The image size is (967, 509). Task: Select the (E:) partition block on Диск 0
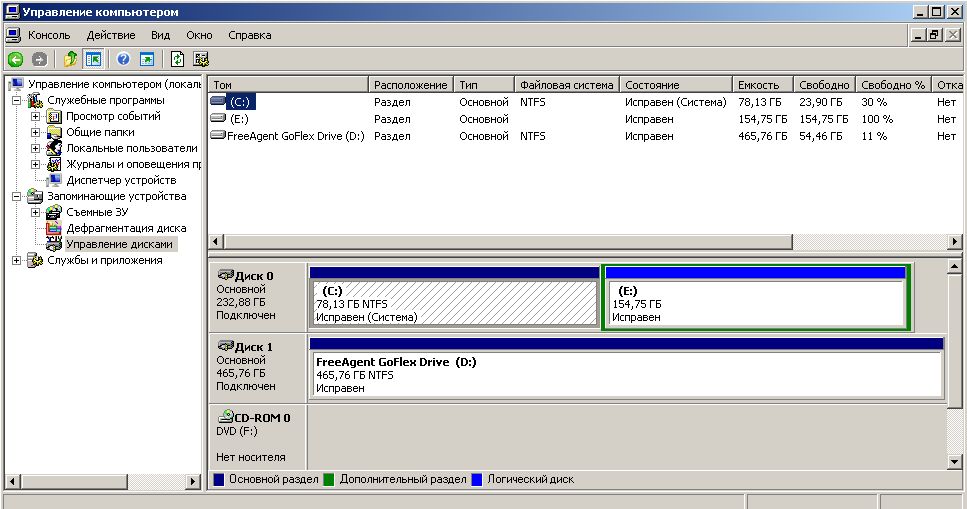pos(755,303)
